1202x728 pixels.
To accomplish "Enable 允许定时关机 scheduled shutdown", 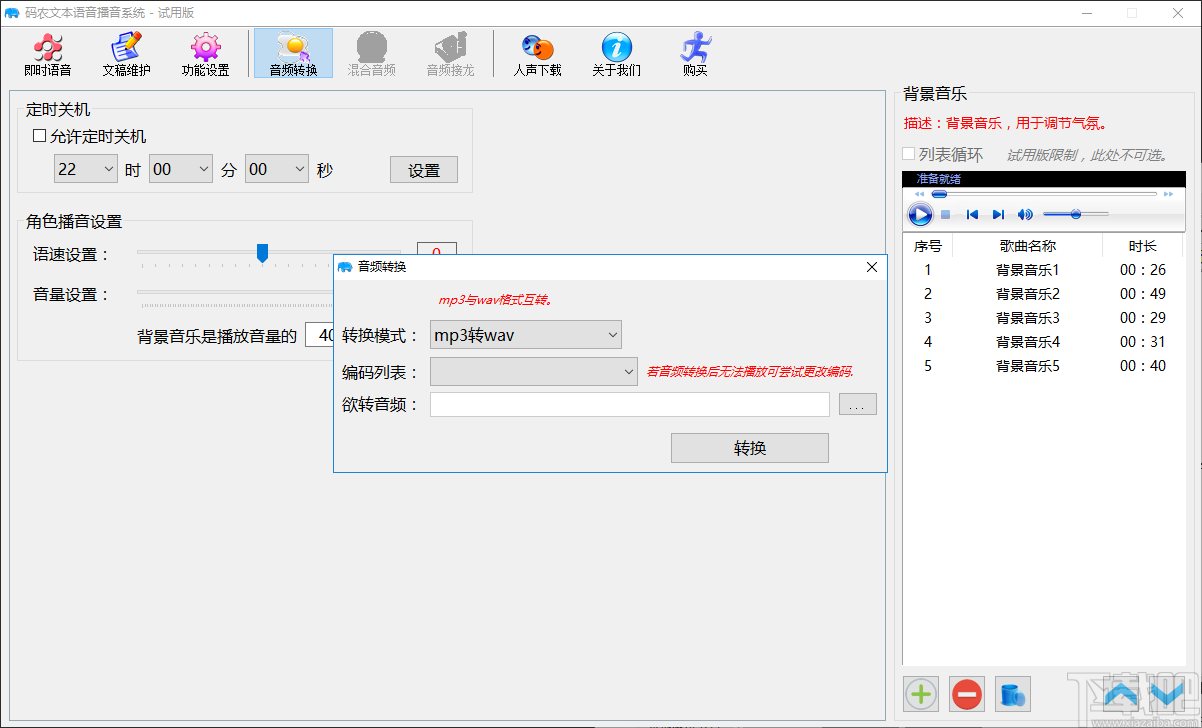I will tap(37, 136).
